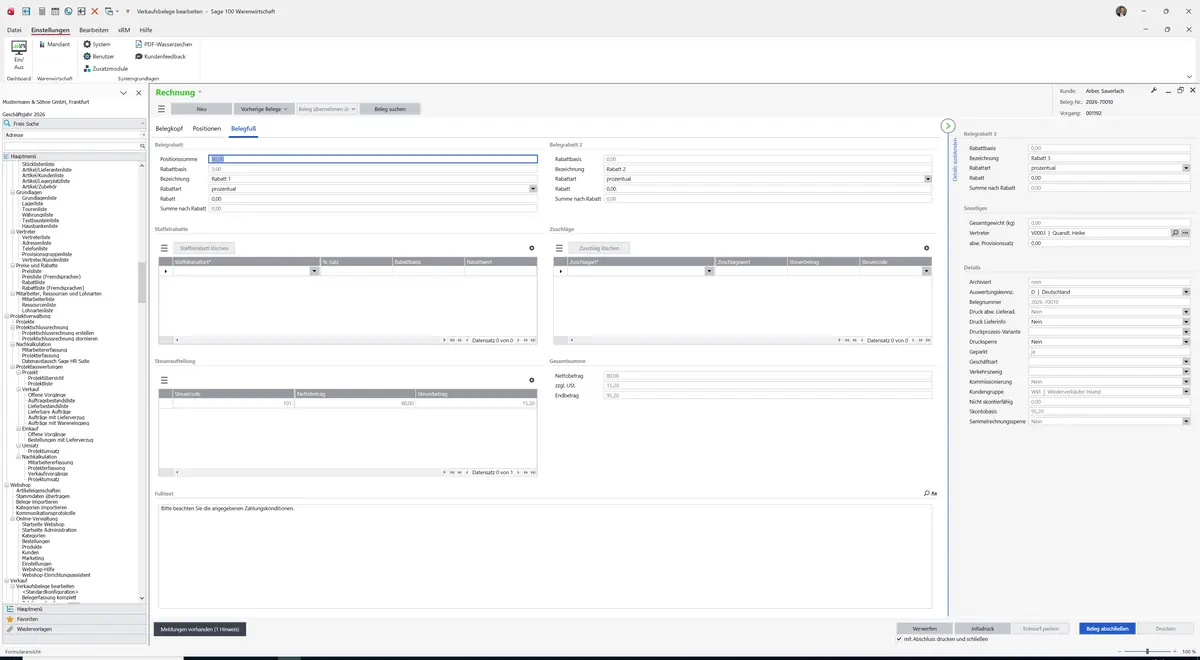Click the Fußtext search and font icon
The image size is (1200, 660).
pos(930,494)
